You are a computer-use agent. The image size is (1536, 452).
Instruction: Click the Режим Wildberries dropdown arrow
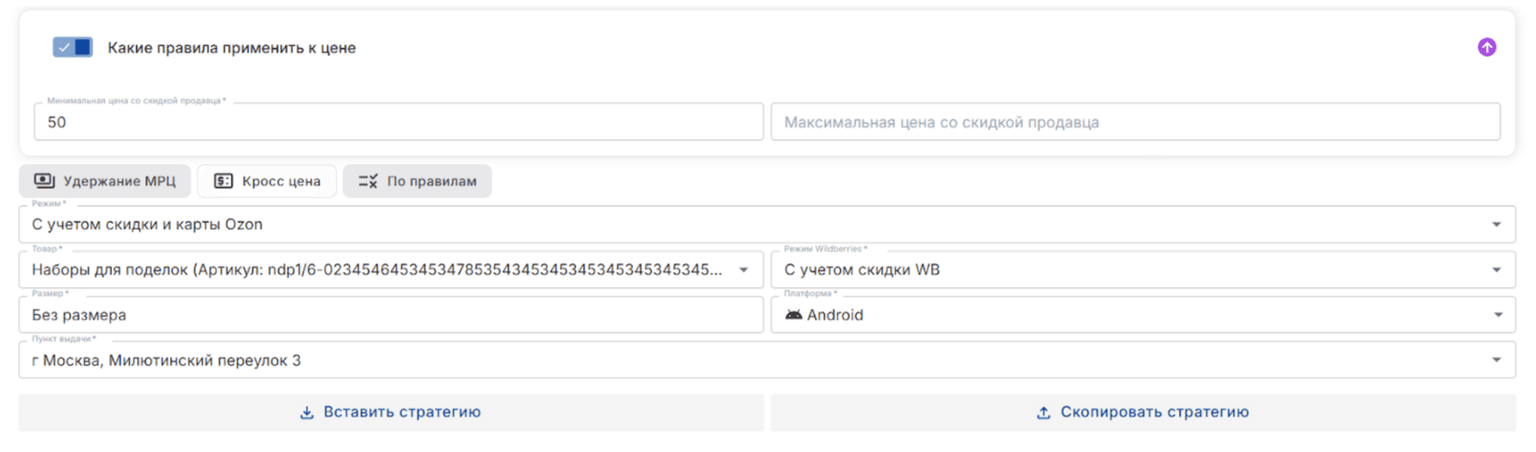1497,270
